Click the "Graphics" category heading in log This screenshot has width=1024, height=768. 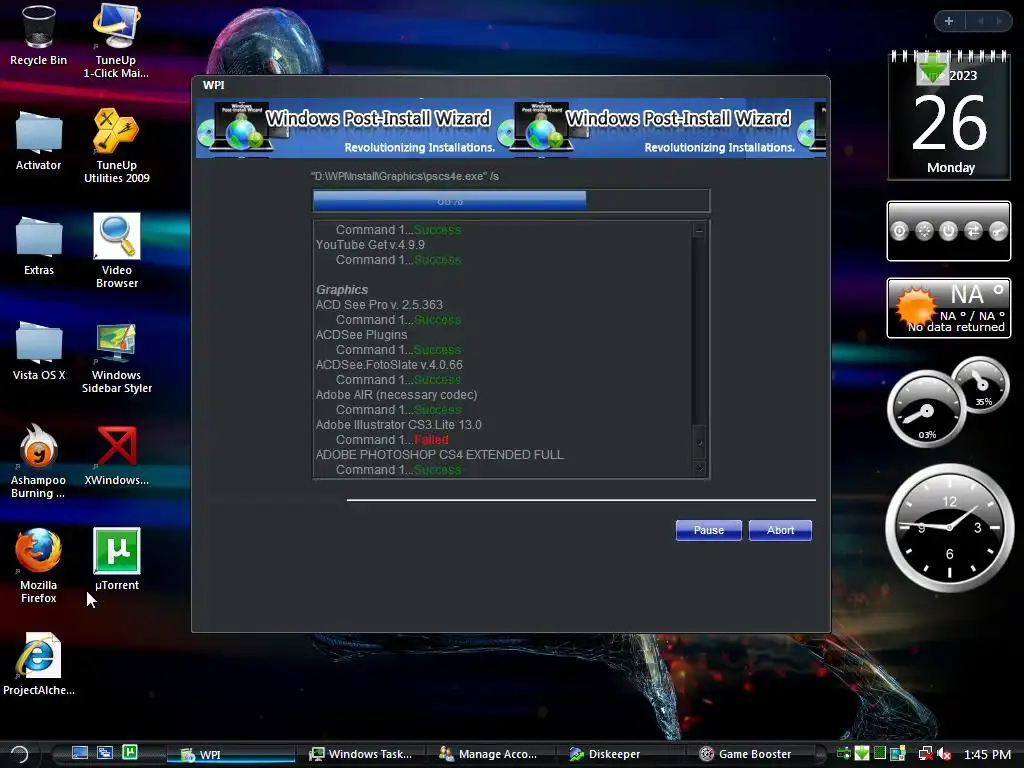342,290
